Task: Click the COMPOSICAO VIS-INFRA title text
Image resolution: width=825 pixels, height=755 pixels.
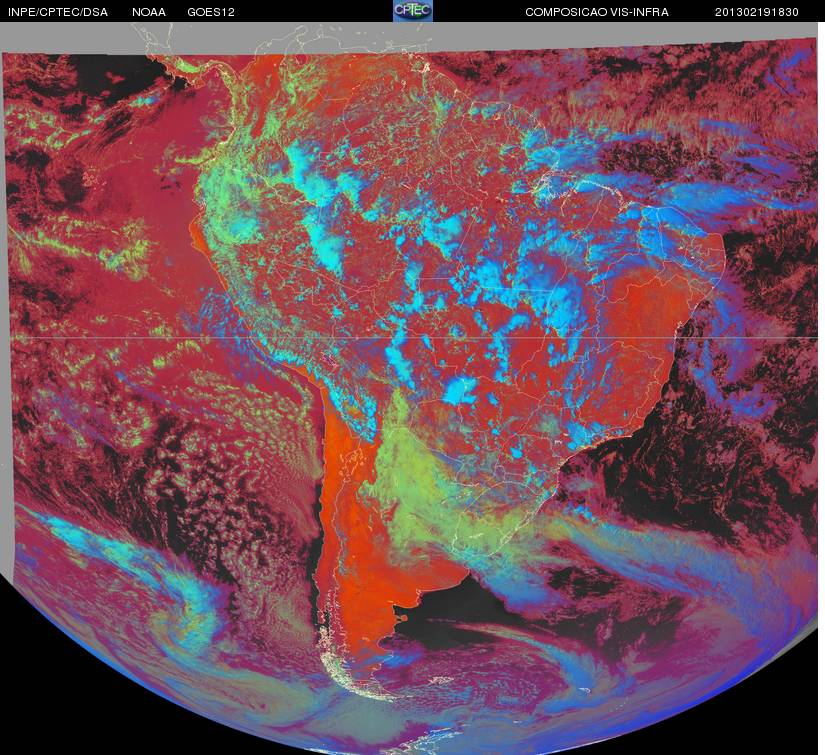Action: 597,12
